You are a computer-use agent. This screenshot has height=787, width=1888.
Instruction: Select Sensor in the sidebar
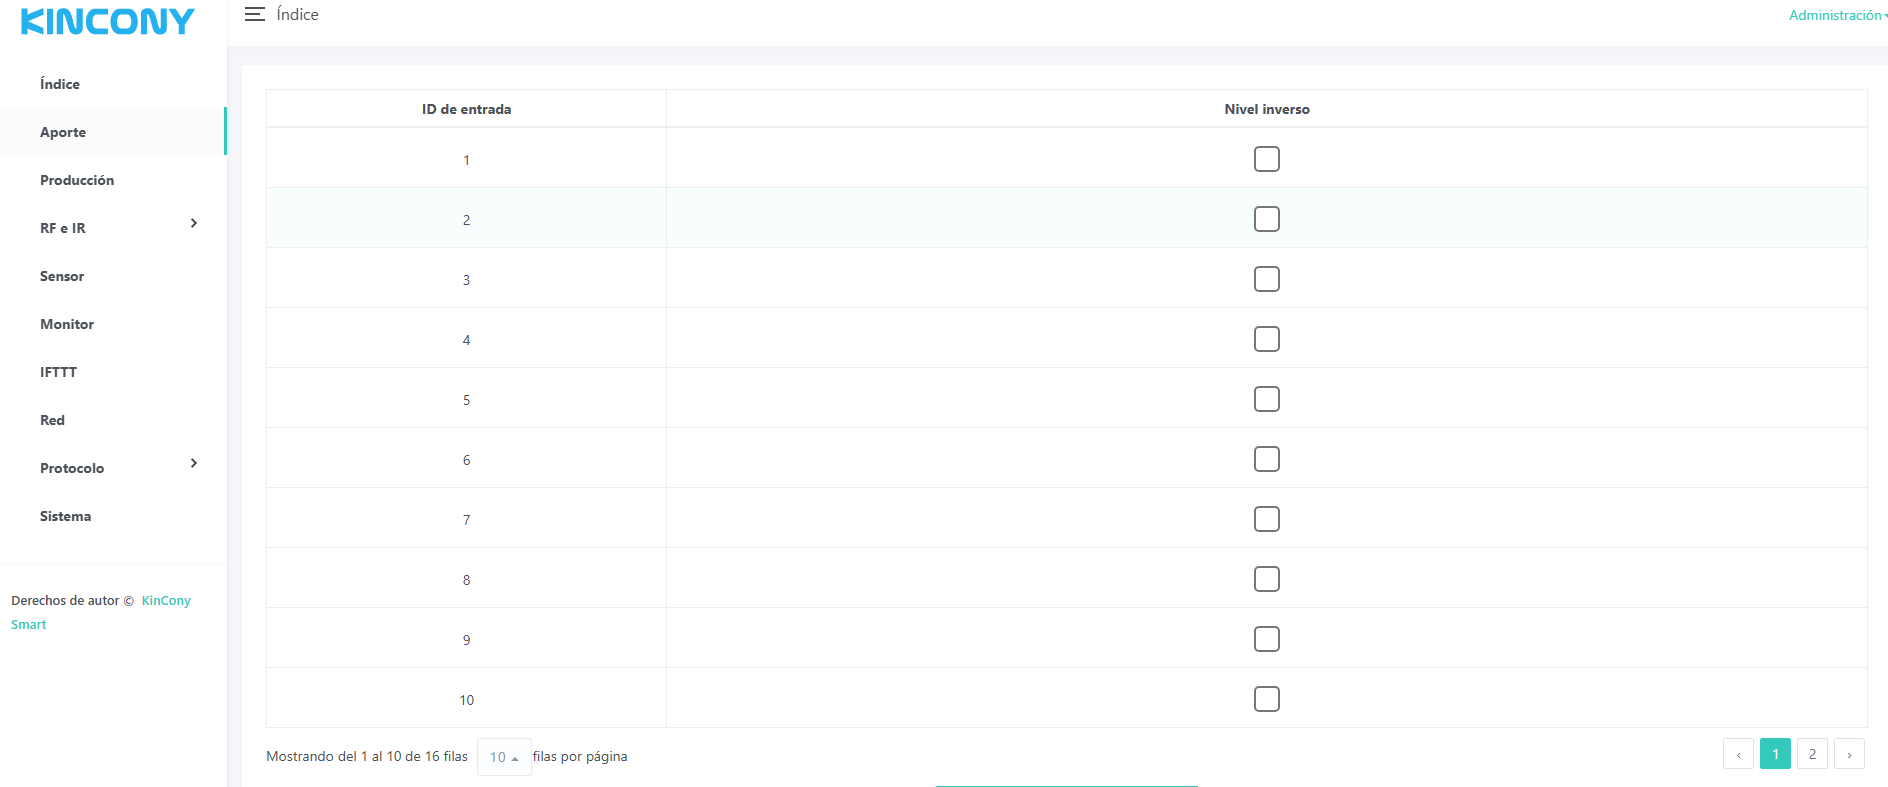[x=62, y=276]
